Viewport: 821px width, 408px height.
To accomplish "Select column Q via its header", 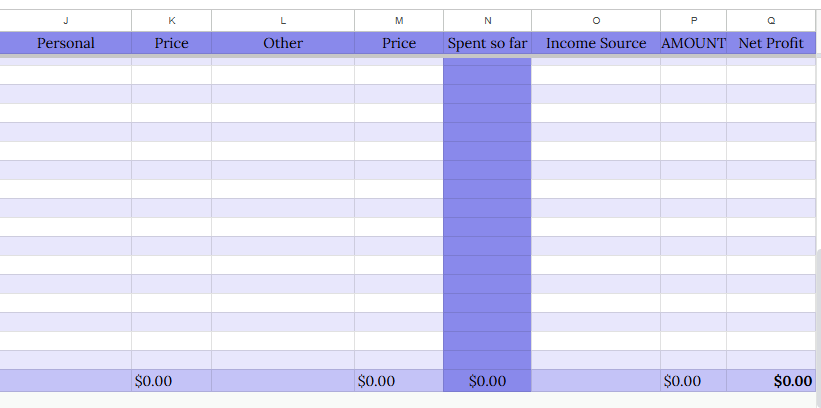I will (771, 20).
